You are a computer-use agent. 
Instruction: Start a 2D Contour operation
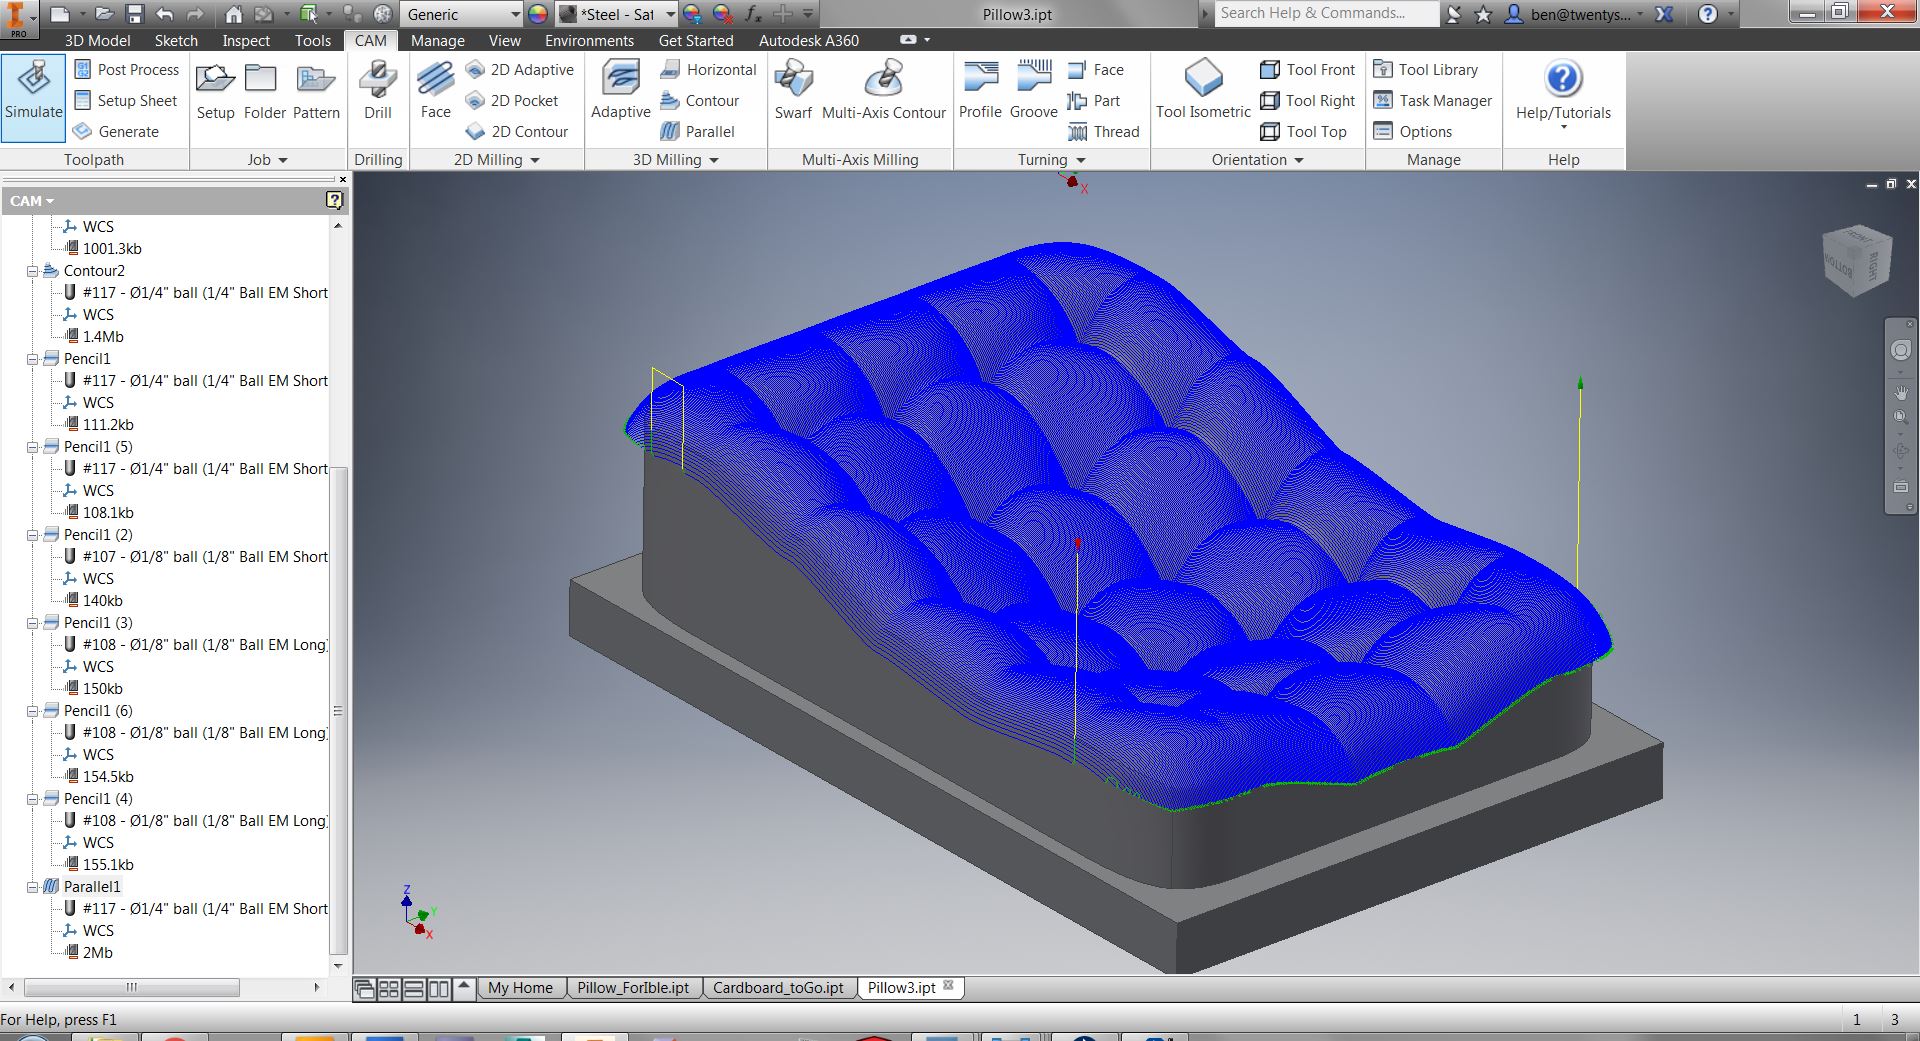coord(517,132)
